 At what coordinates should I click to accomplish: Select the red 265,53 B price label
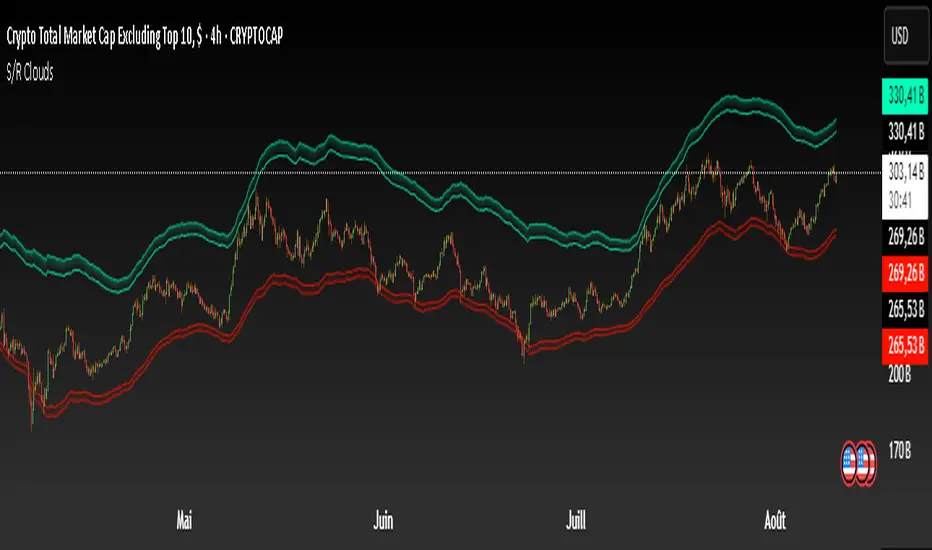(905, 345)
